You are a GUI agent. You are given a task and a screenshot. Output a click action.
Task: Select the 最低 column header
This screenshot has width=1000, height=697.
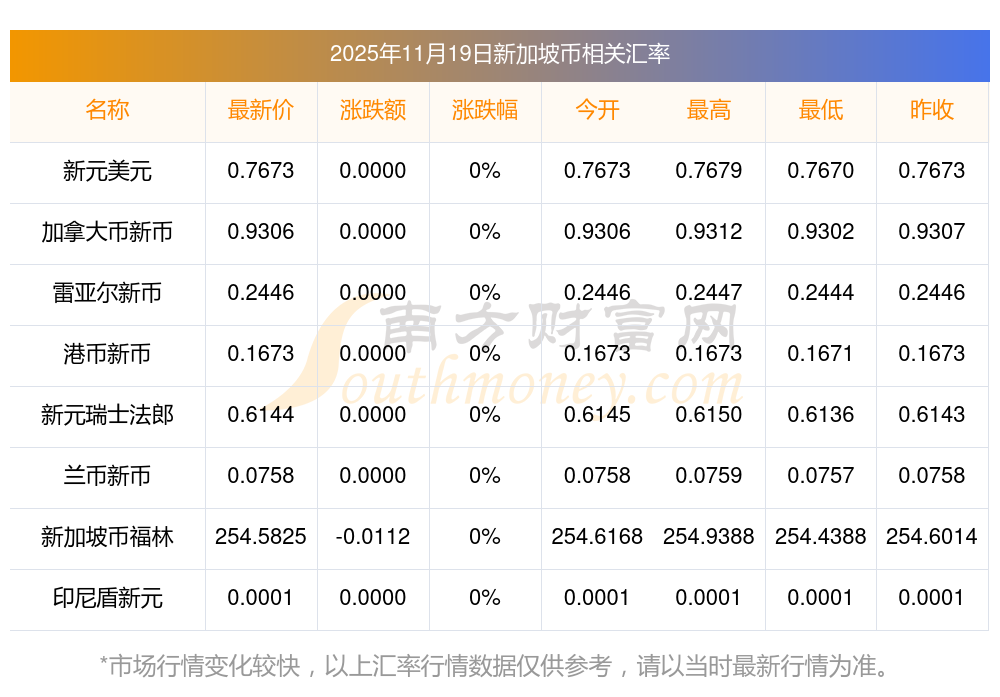tap(820, 110)
